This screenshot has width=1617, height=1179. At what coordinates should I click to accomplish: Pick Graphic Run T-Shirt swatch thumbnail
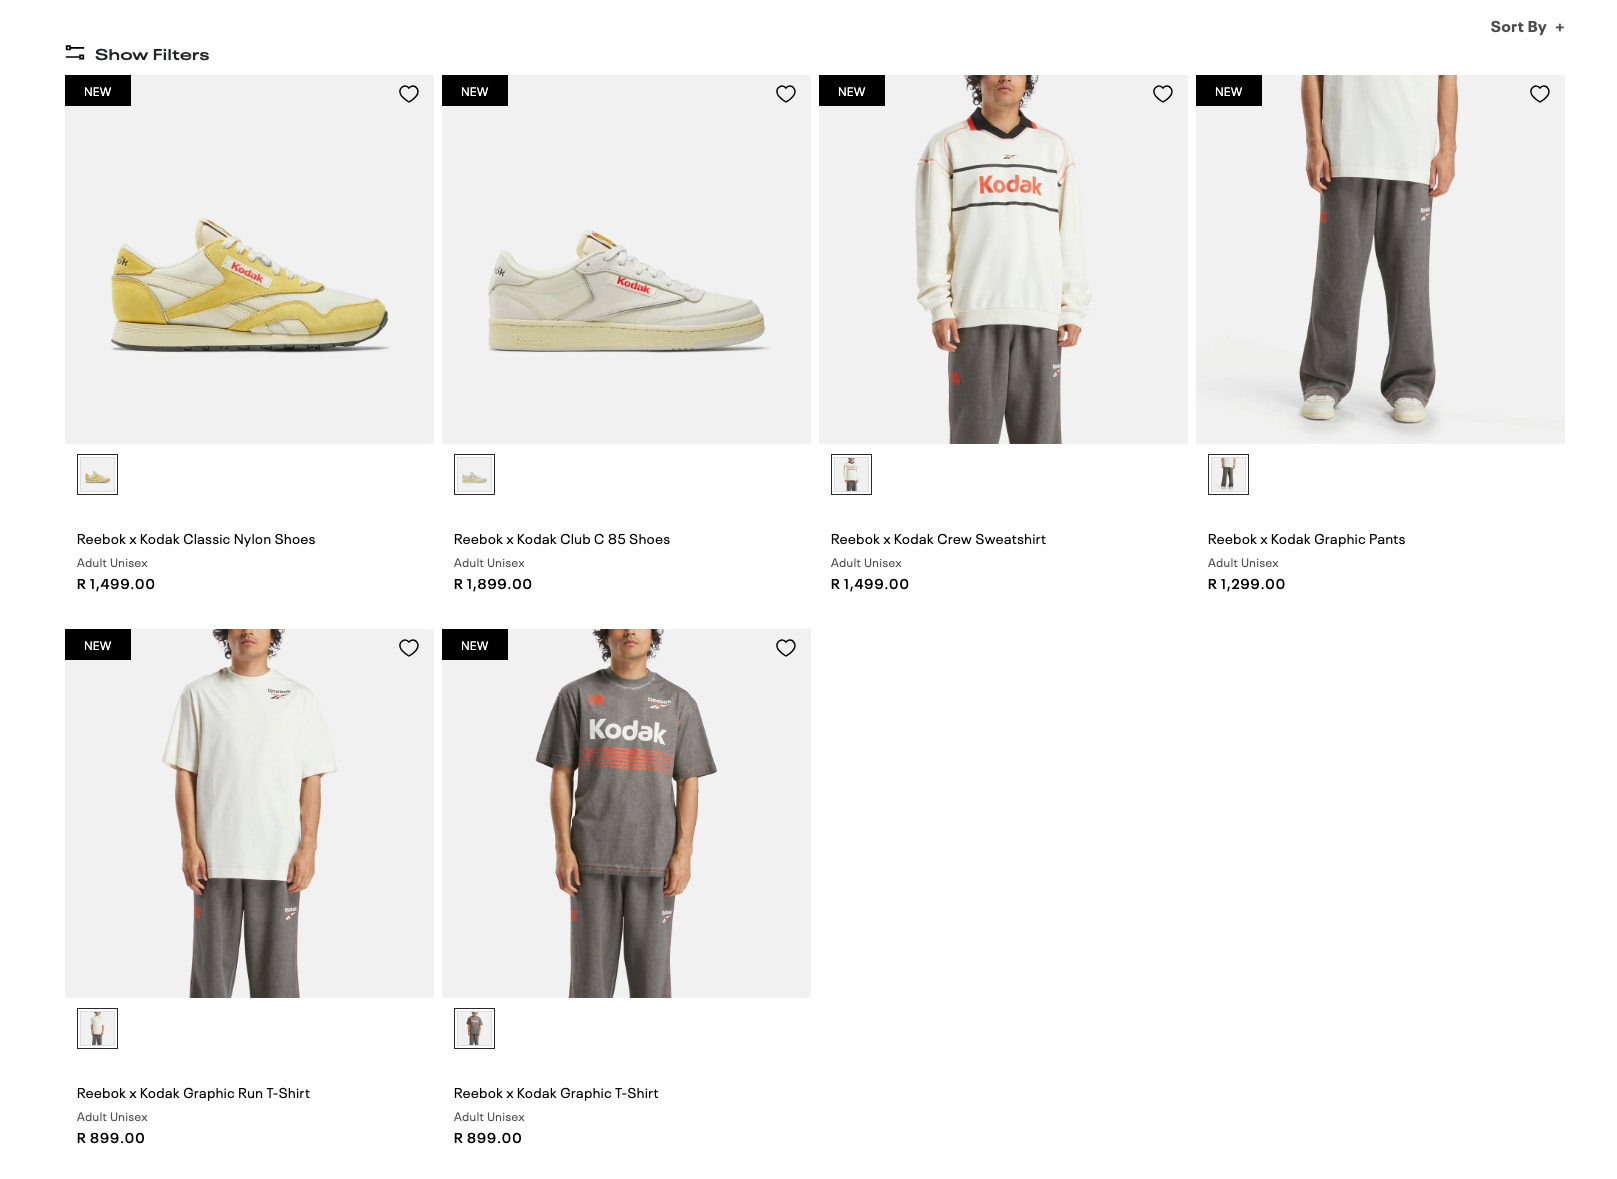click(x=97, y=1029)
